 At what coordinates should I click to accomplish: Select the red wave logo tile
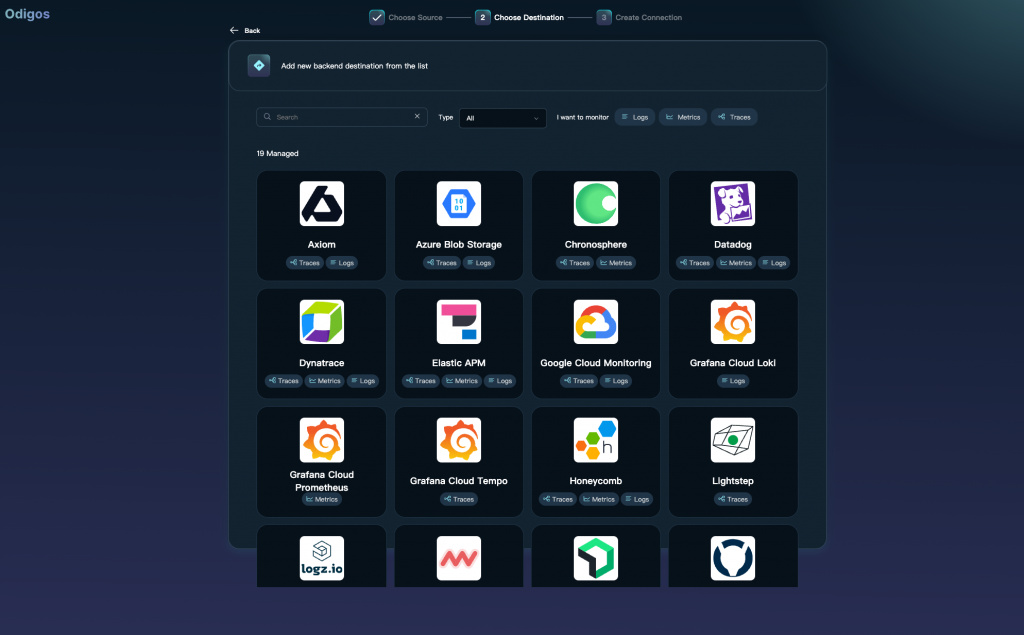tap(458, 559)
